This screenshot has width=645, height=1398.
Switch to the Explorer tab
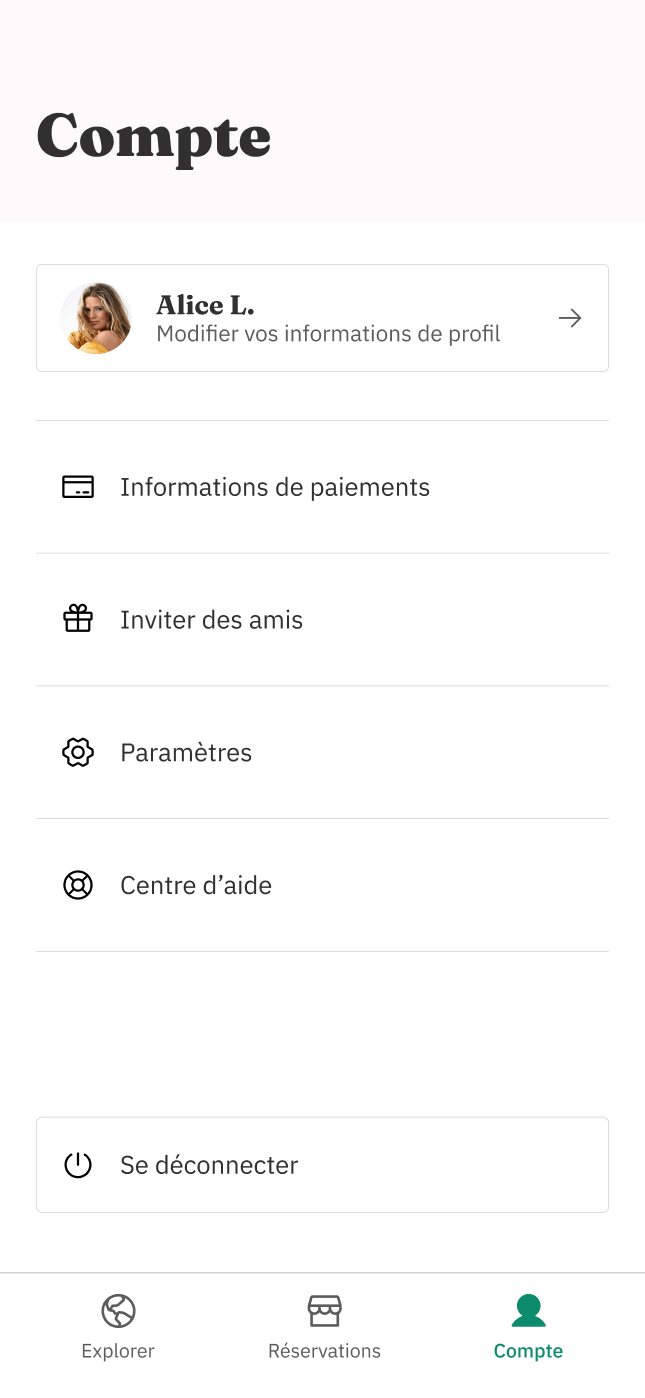coord(118,1351)
